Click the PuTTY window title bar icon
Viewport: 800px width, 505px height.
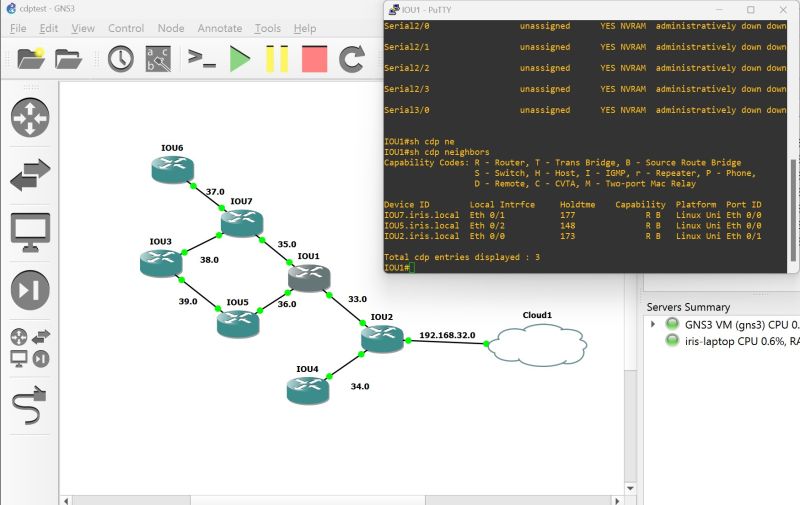[x=394, y=10]
